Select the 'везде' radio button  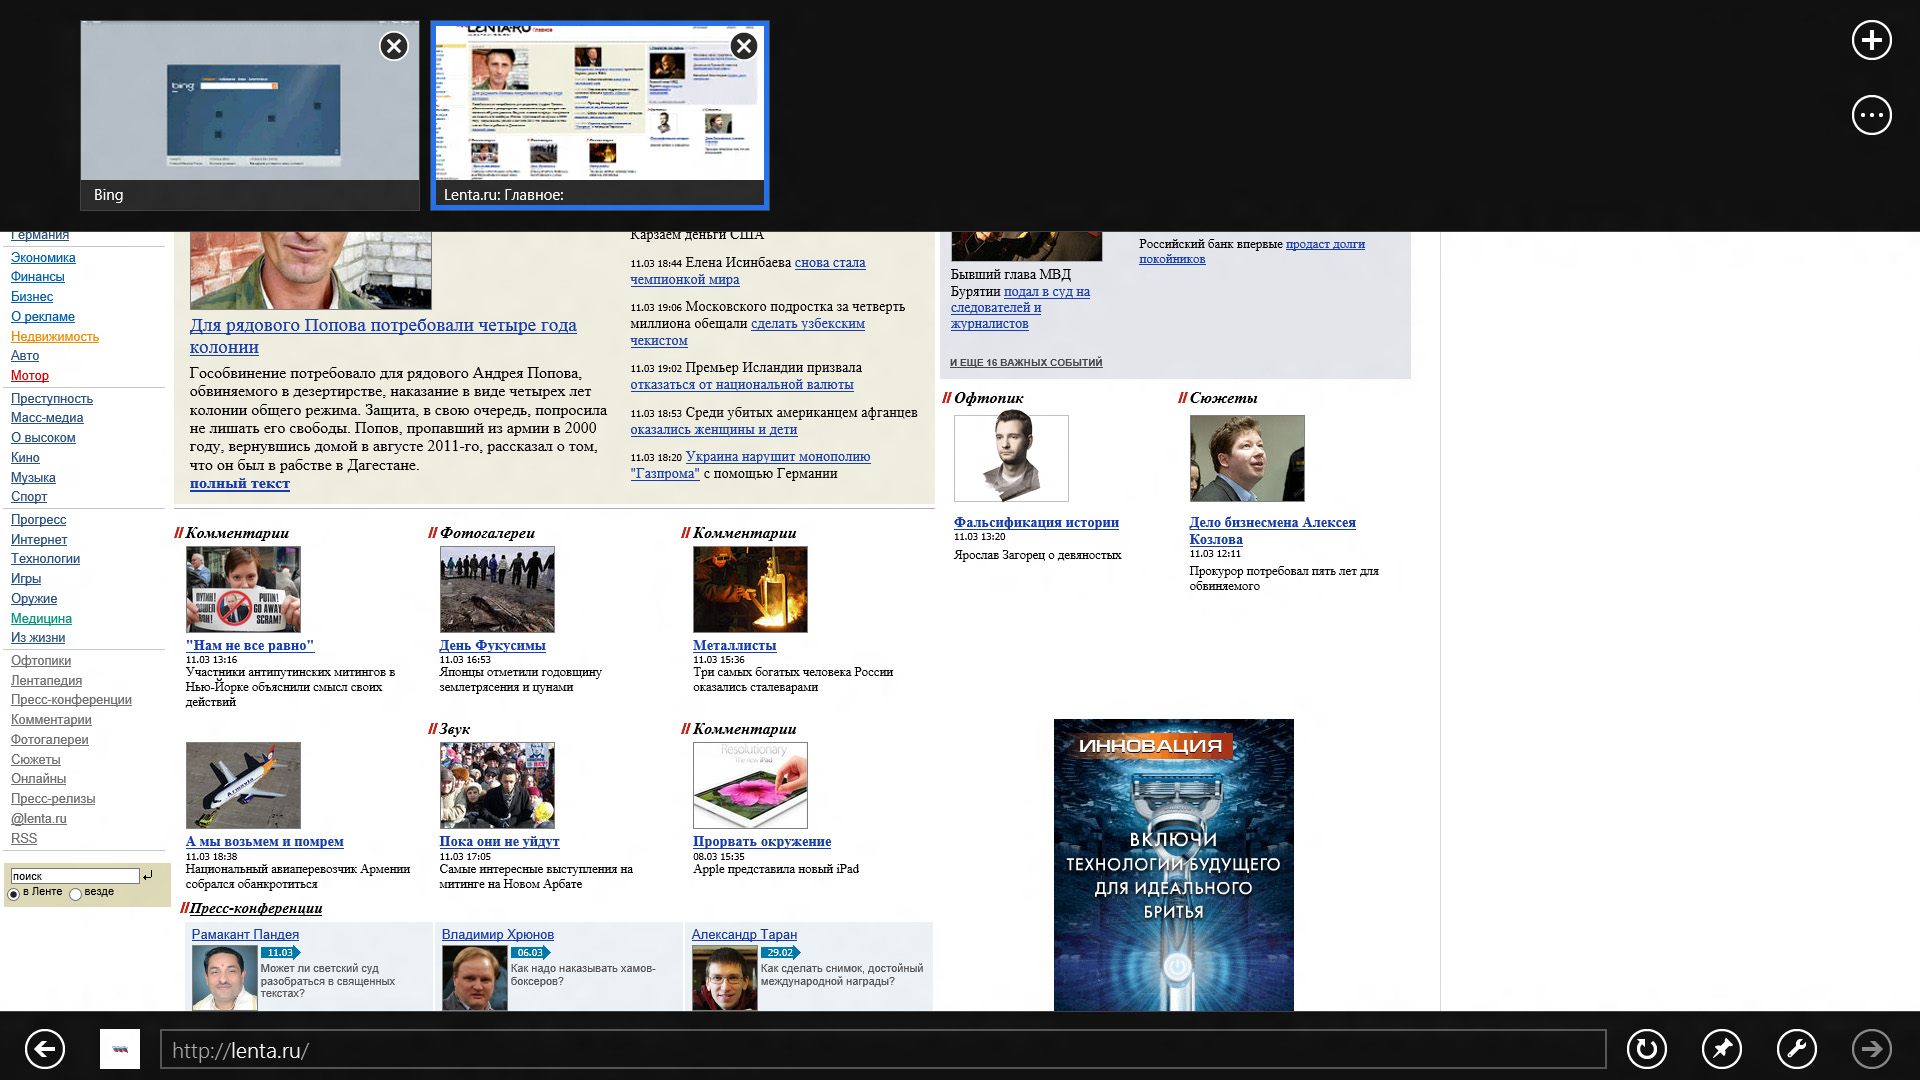[75, 894]
